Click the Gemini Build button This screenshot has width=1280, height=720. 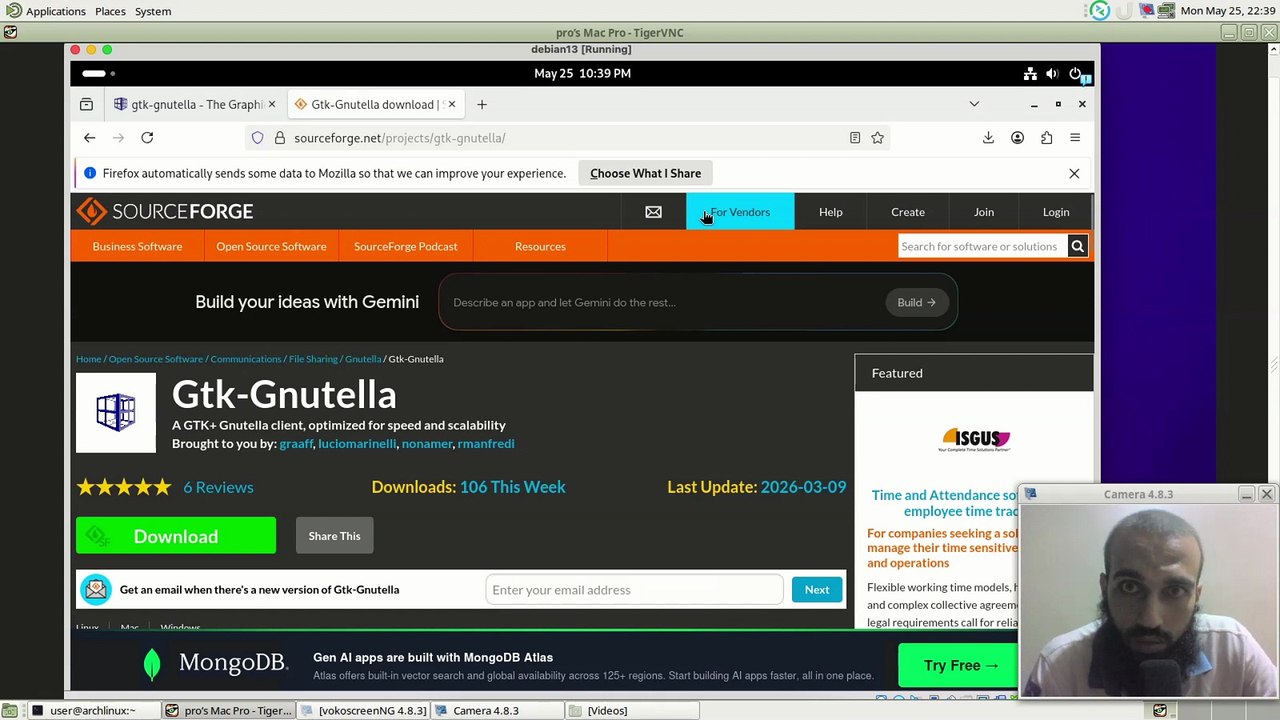click(x=916, y=302)
